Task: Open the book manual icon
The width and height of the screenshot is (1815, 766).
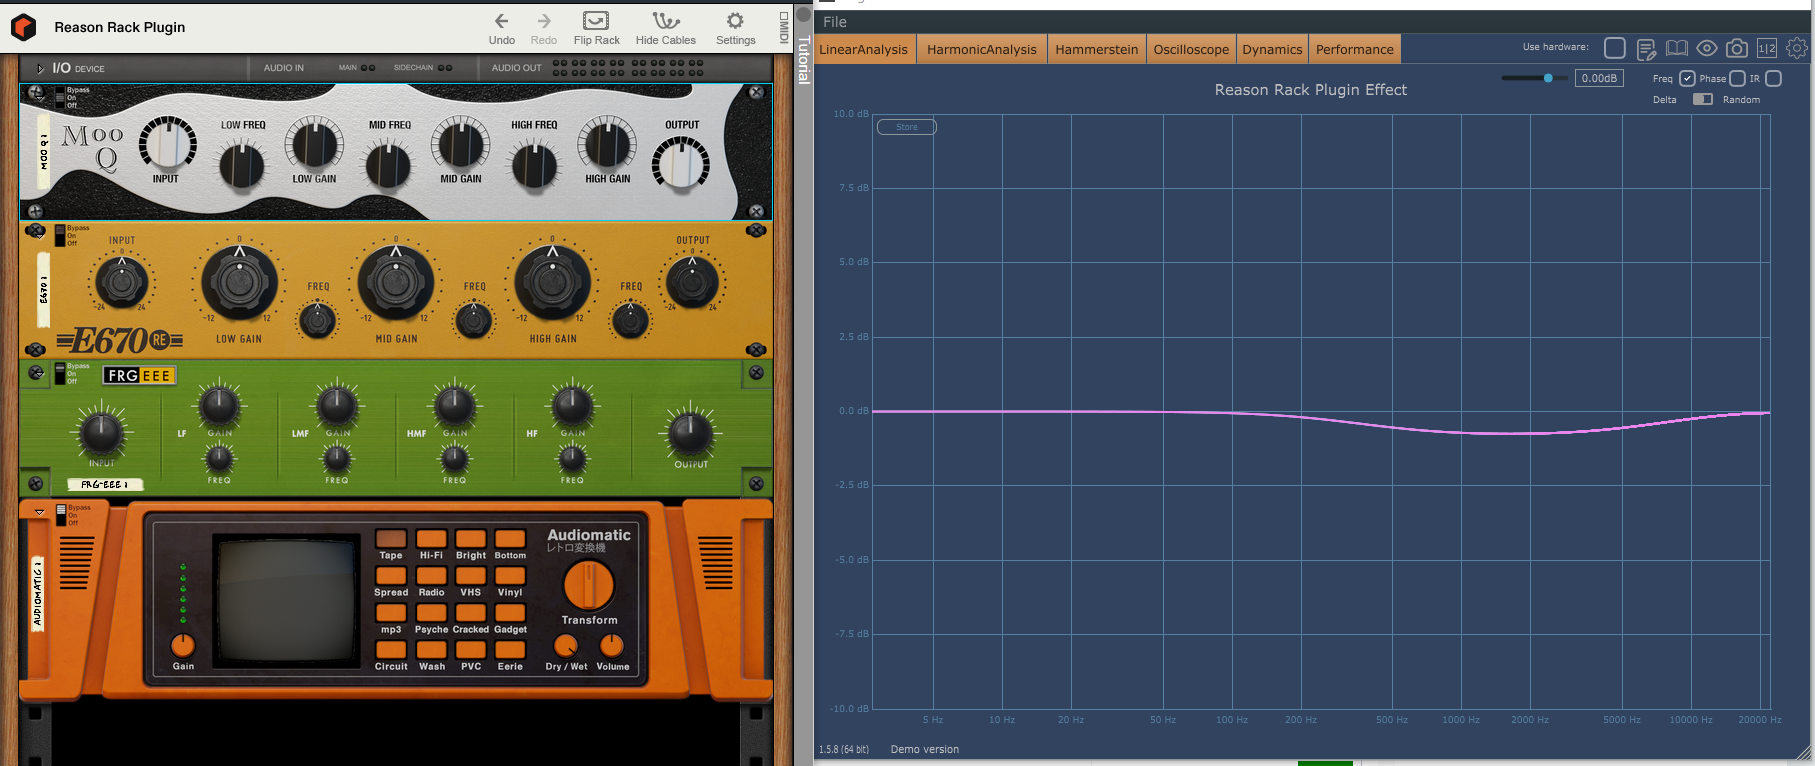Action: tap(1677, 48)
